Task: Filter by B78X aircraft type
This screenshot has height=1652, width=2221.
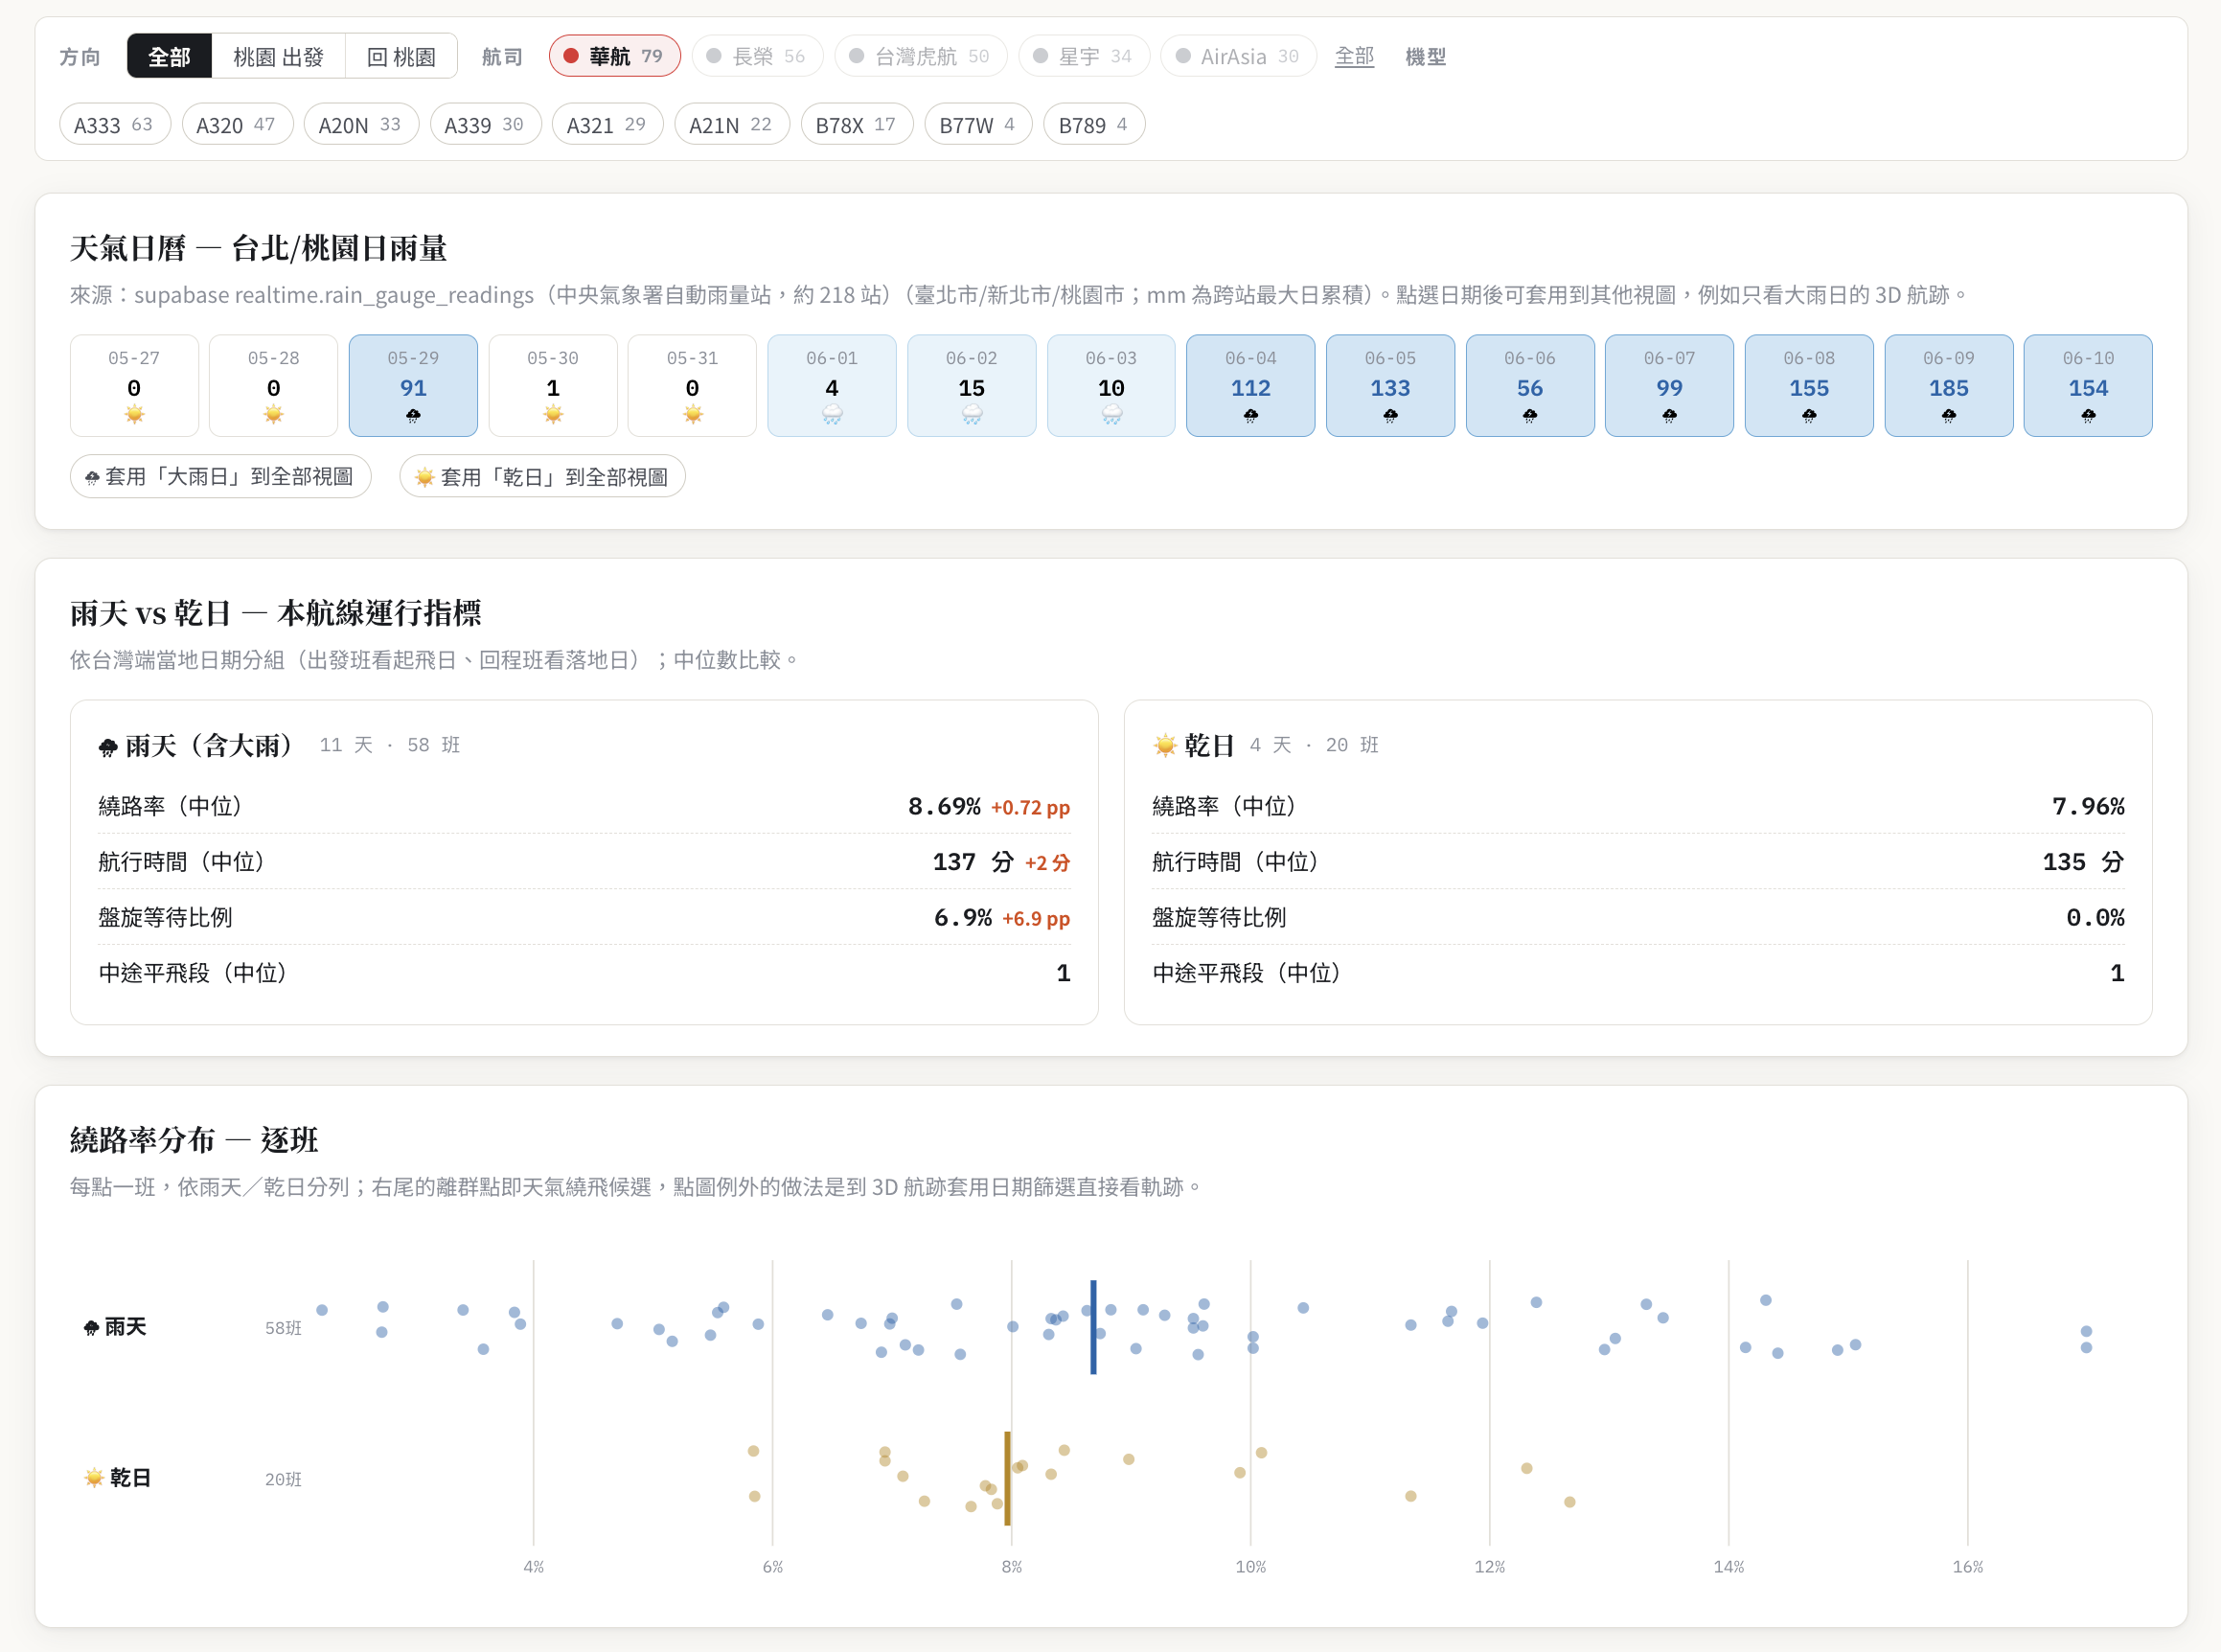Action: click(x=856, y=125)
